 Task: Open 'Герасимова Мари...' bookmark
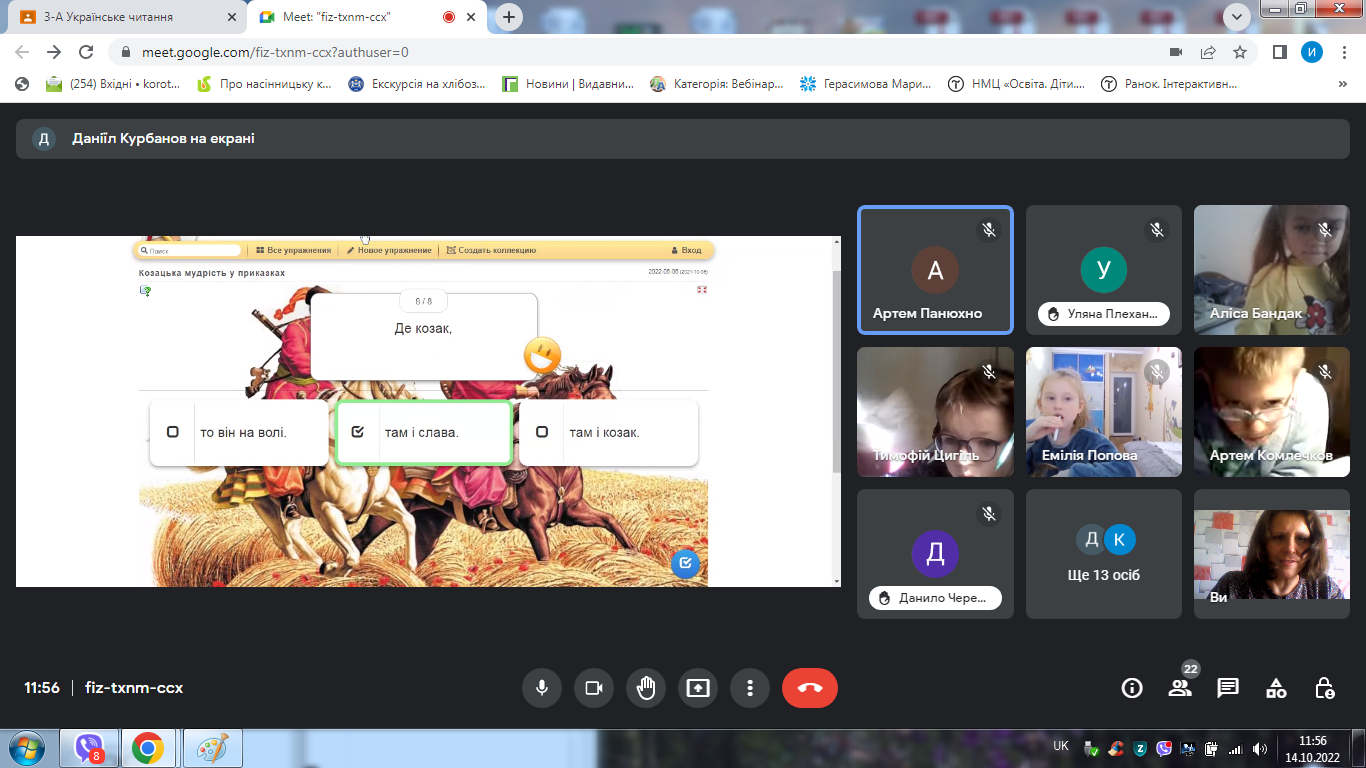(x=866, y=84)
